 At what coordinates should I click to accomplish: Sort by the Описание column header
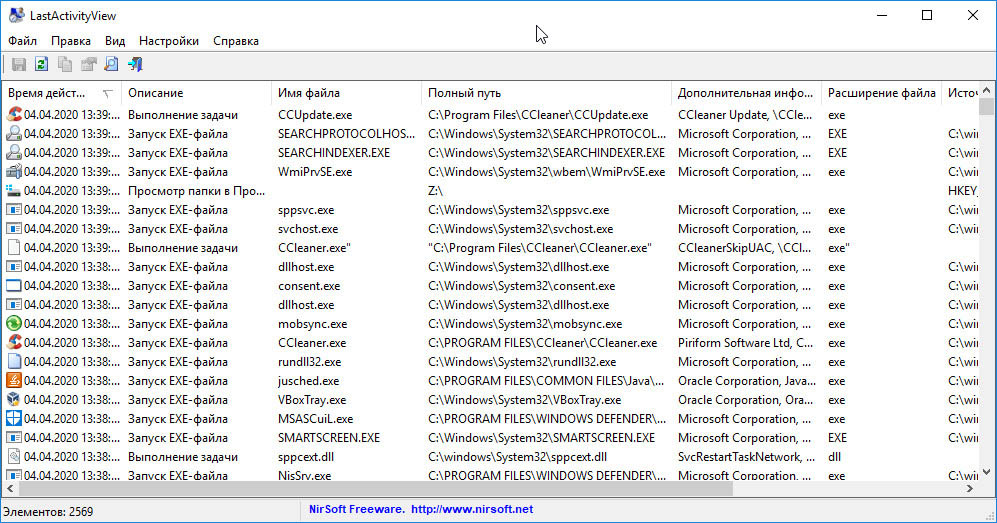196,93
